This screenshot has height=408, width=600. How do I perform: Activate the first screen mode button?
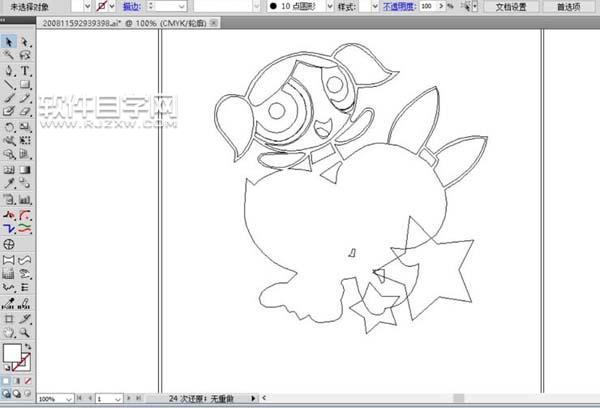click(x=6, y=393)
